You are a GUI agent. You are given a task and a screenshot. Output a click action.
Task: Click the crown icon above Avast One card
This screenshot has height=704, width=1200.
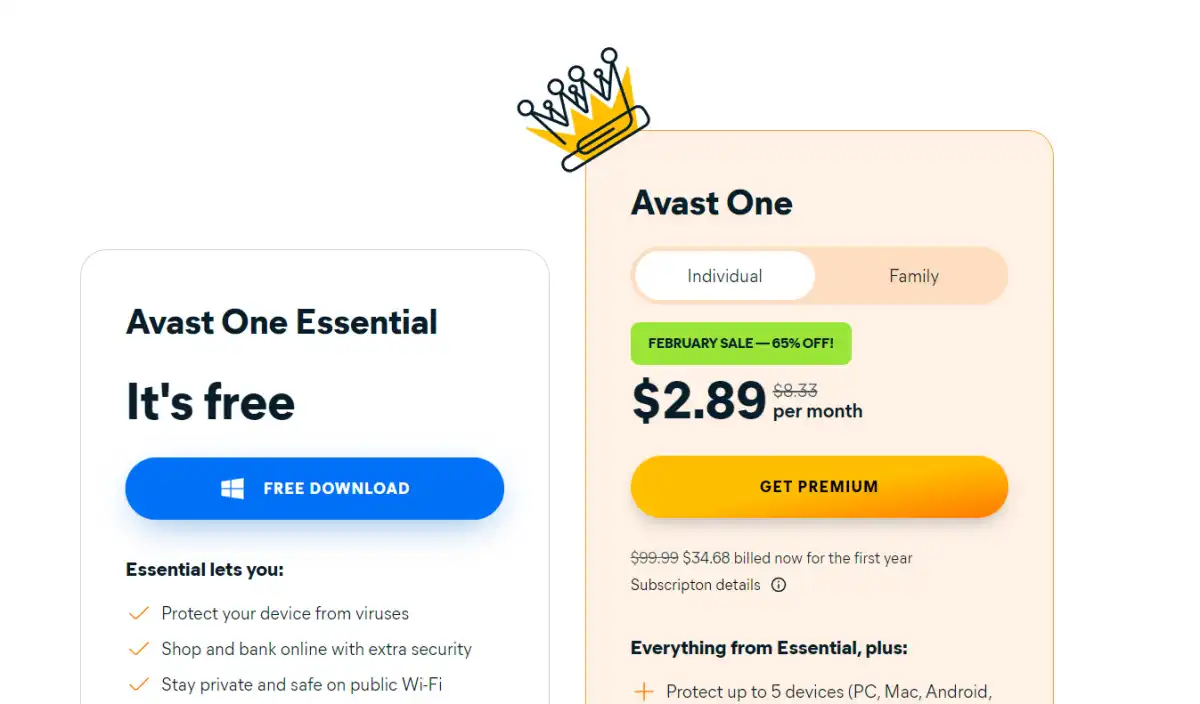pyautogui.click(x=584, y=109)
